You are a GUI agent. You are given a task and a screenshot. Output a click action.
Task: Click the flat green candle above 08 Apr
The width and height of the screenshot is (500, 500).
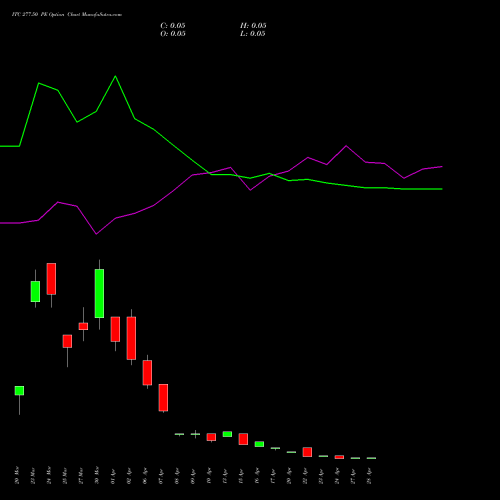[179, 434]
